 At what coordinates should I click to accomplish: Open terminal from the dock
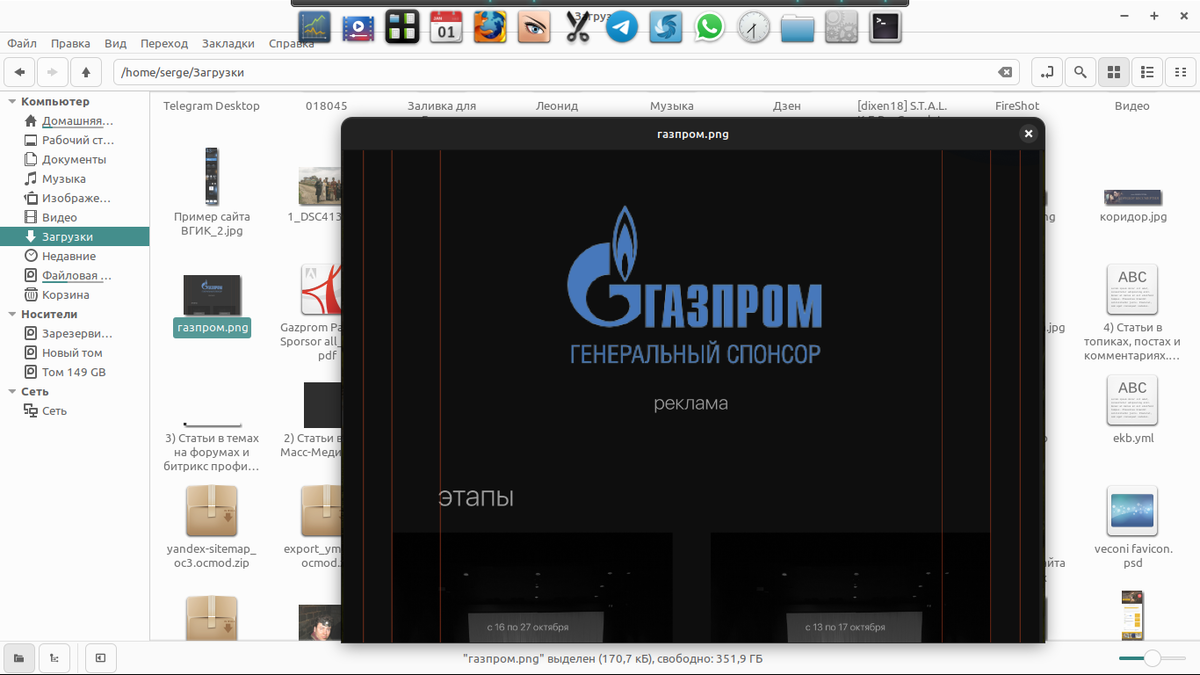click(886, 27)
